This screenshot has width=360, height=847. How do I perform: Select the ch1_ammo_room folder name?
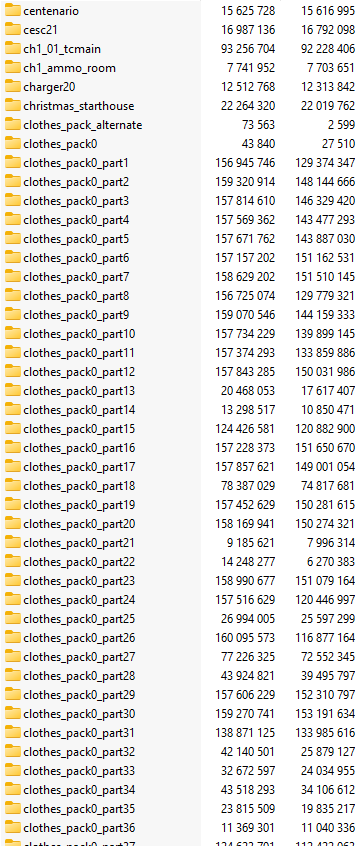click(69, 68)
